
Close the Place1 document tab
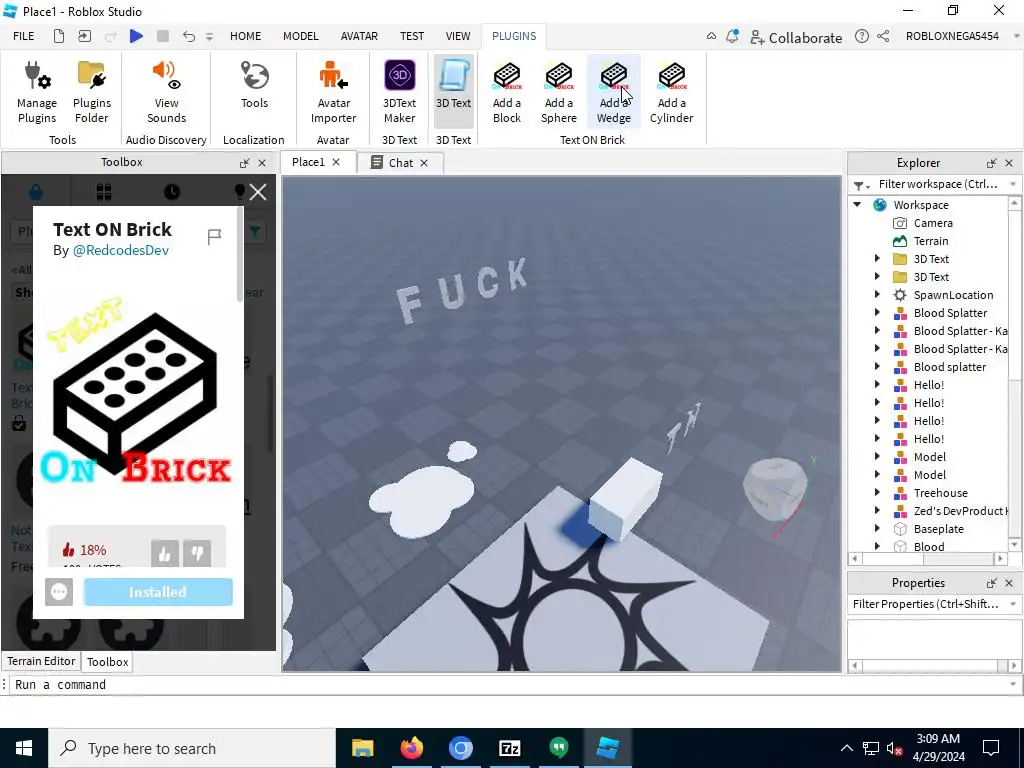336,162
